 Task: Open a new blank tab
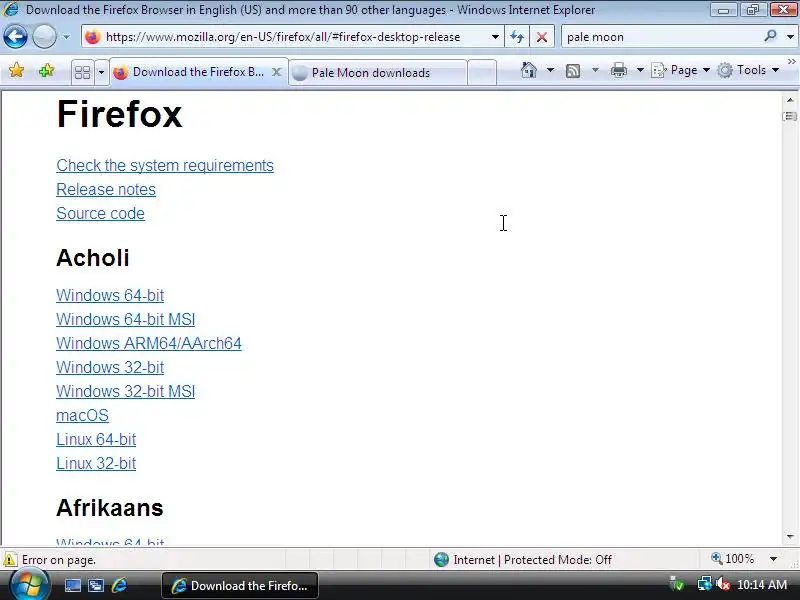click(x=482, y=73)
